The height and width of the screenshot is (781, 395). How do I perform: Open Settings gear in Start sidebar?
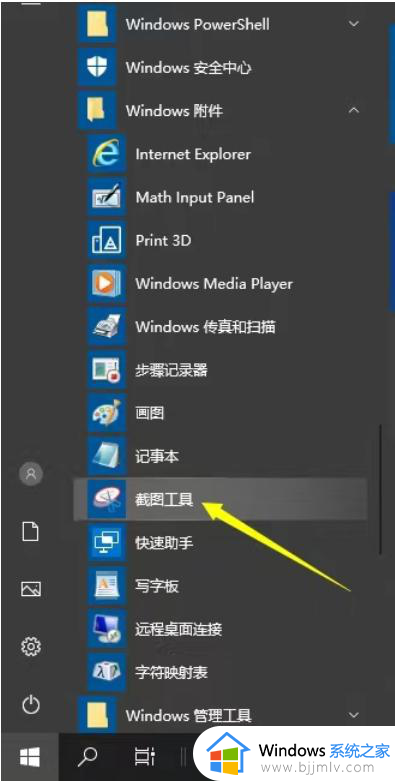(x=31, y=647)
